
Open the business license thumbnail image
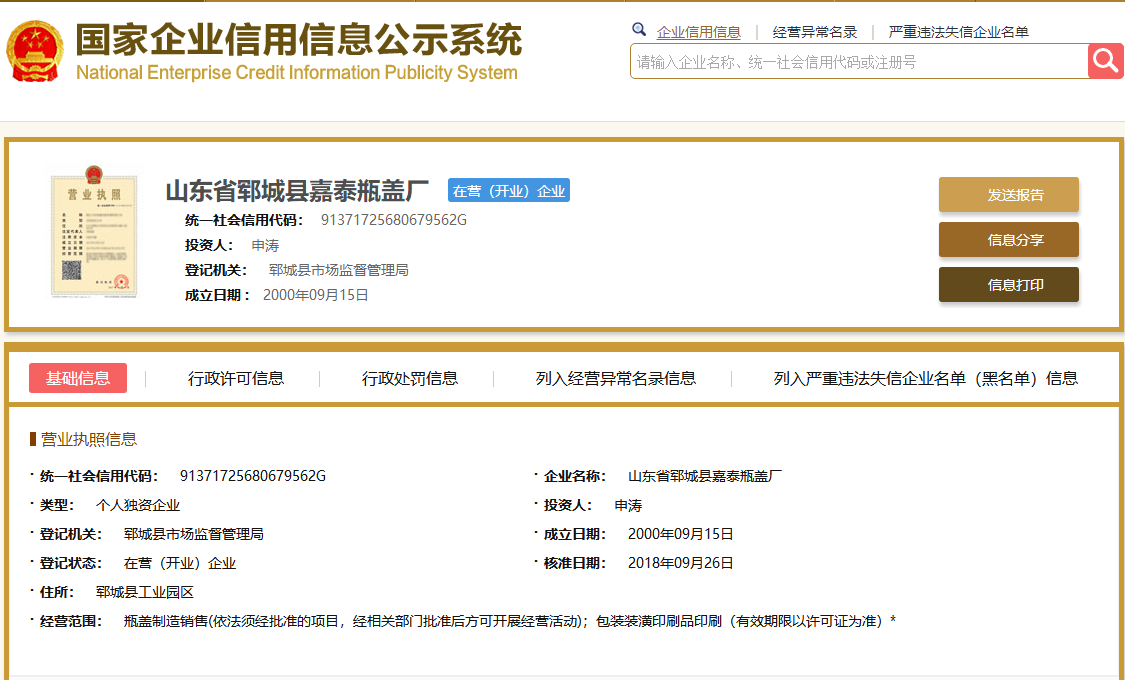tap(93, 230)
